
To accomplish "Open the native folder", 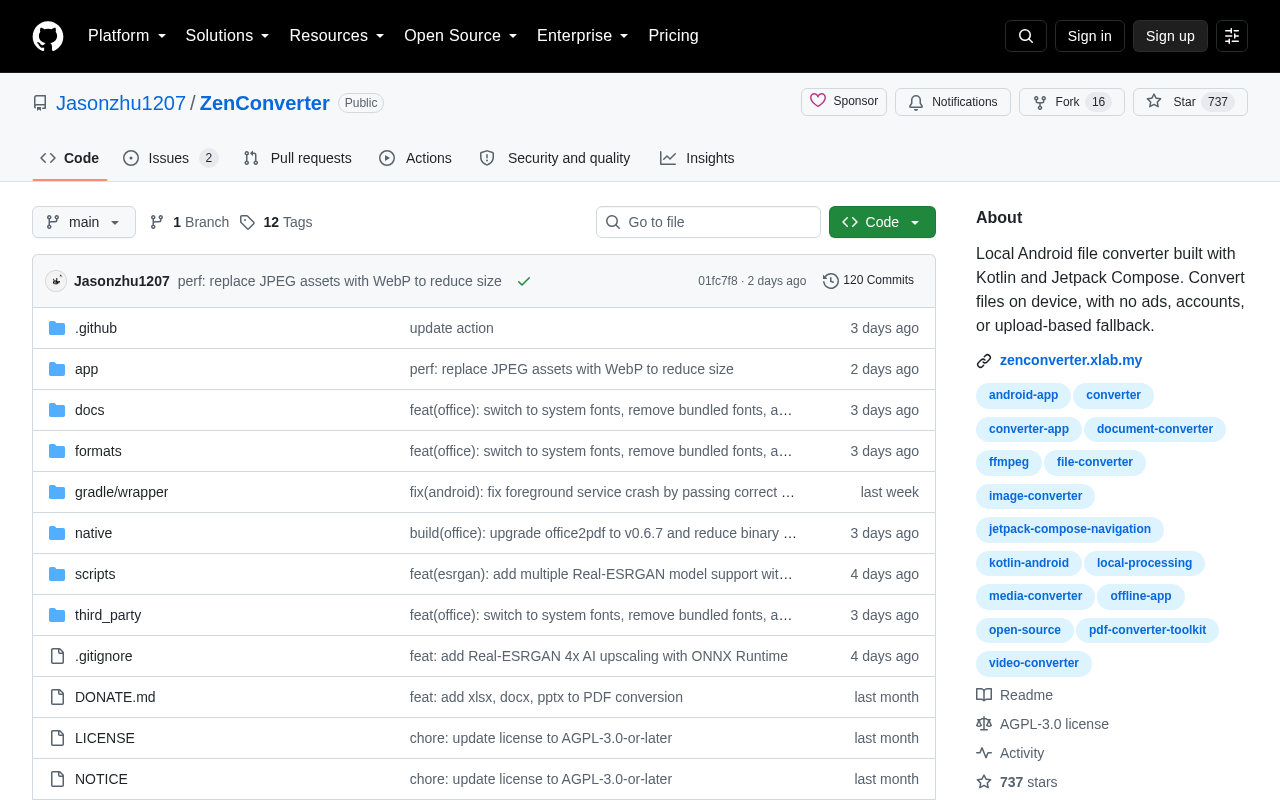I will click(x=94, y=533).
